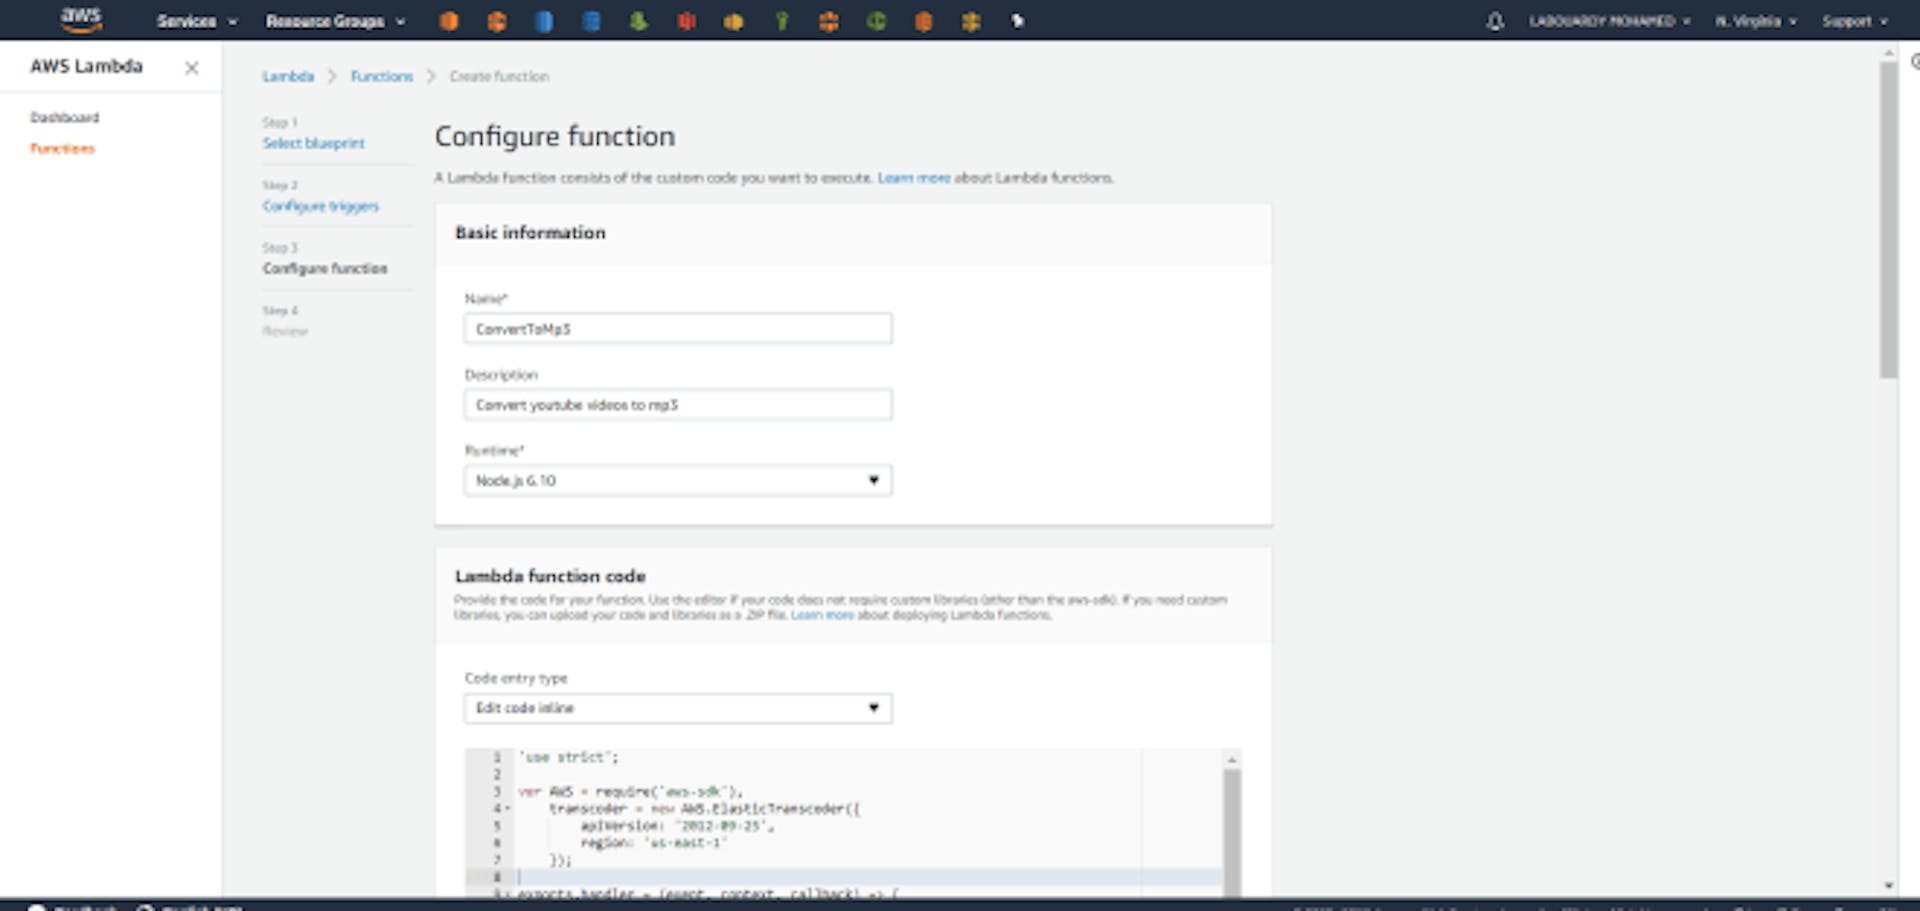Open Learn more about Lambda functions link

[x=913, y=178]
